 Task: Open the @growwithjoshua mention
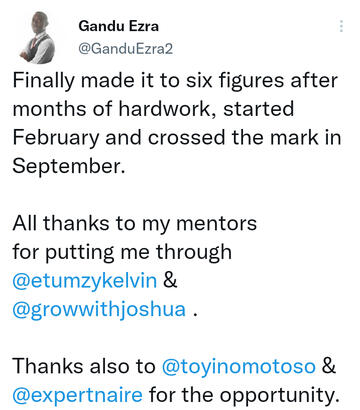pyautogui.click(x=99, y=309)
